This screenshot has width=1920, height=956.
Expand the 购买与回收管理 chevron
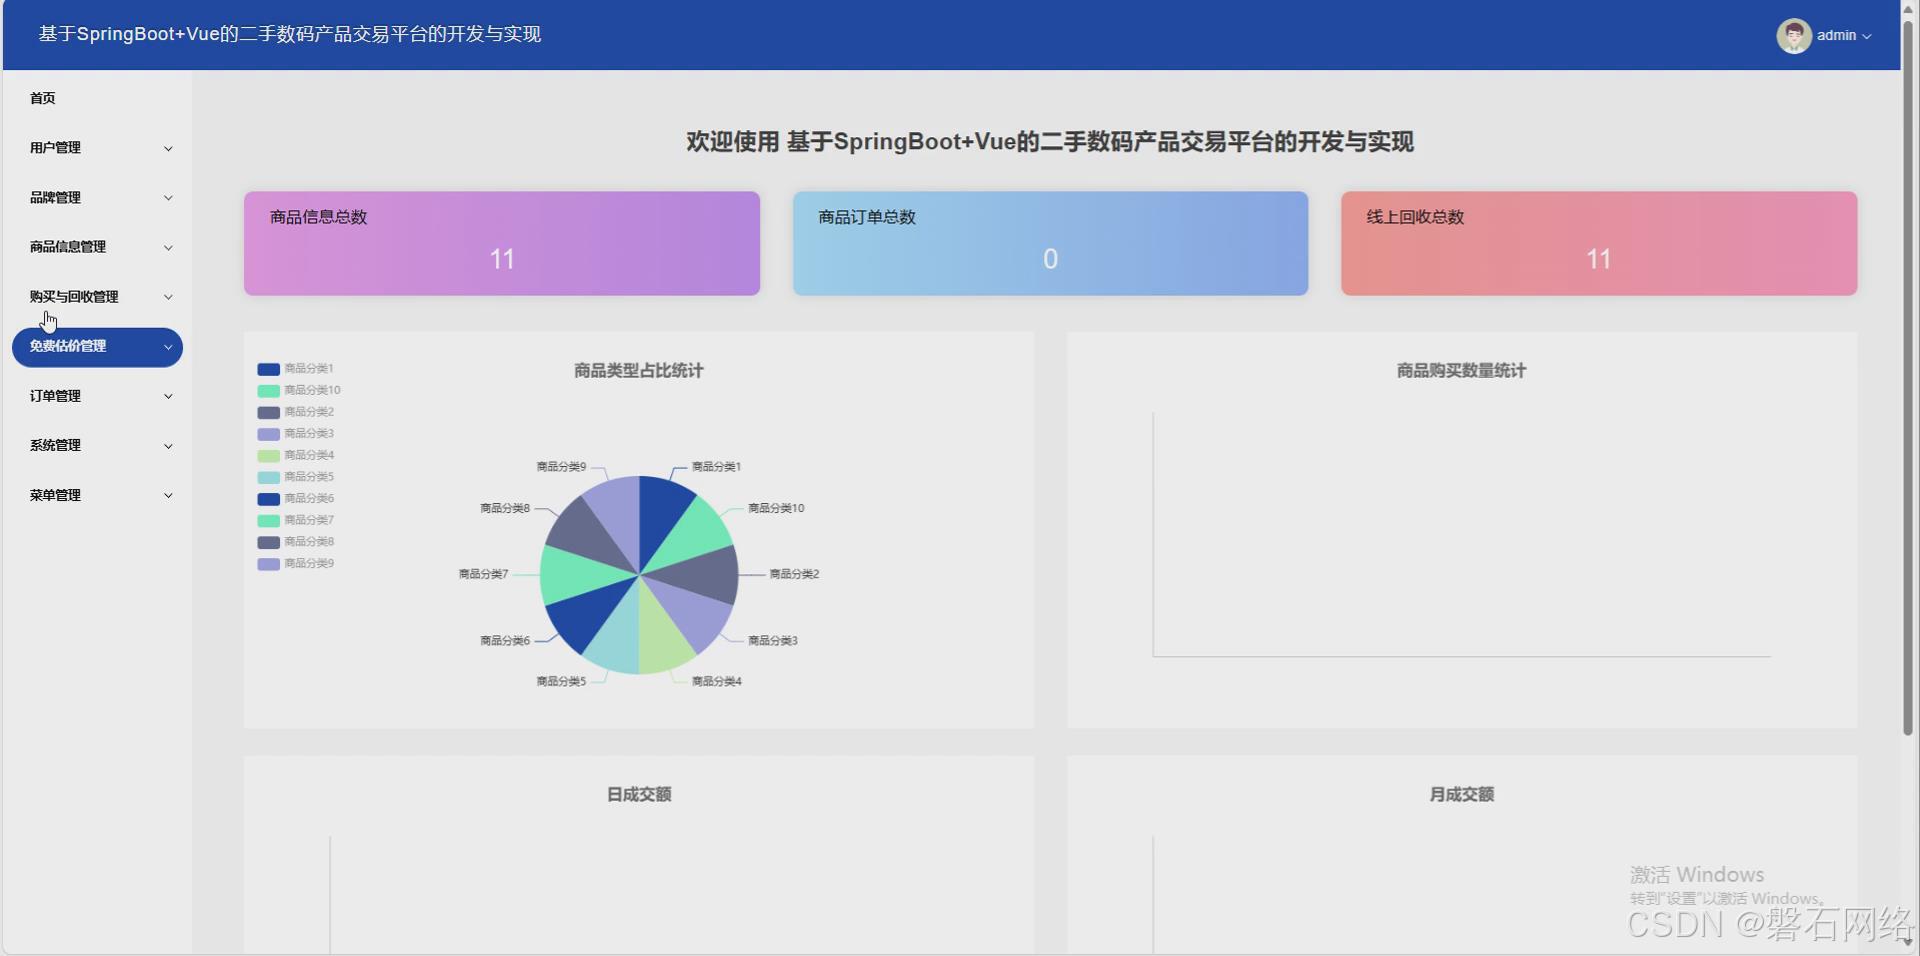point(168,297)
